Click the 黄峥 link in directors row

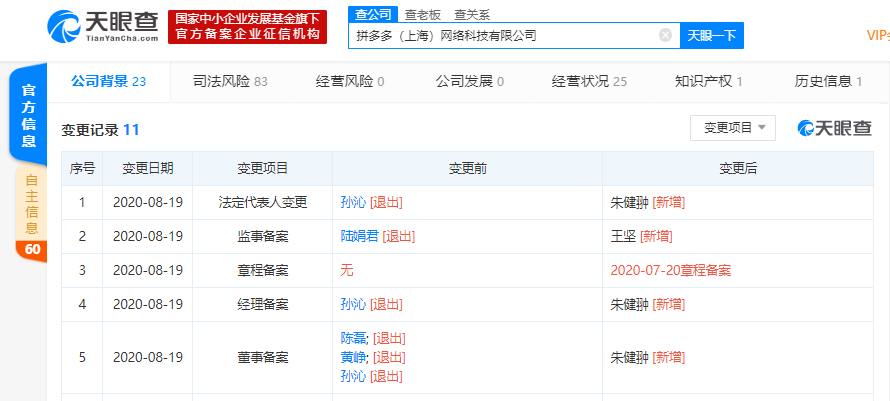353,357
